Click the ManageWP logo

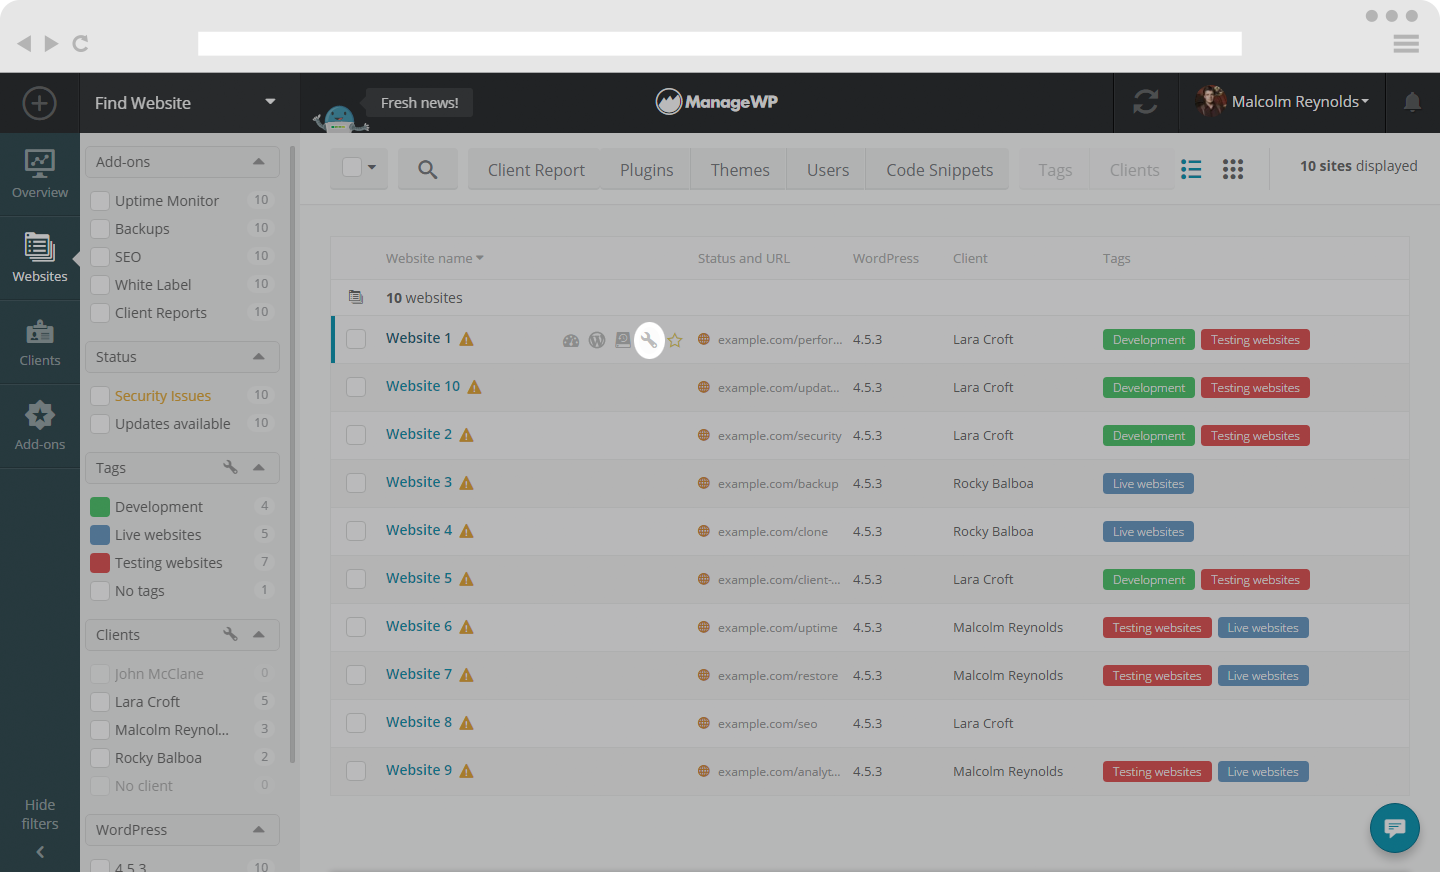717,102
